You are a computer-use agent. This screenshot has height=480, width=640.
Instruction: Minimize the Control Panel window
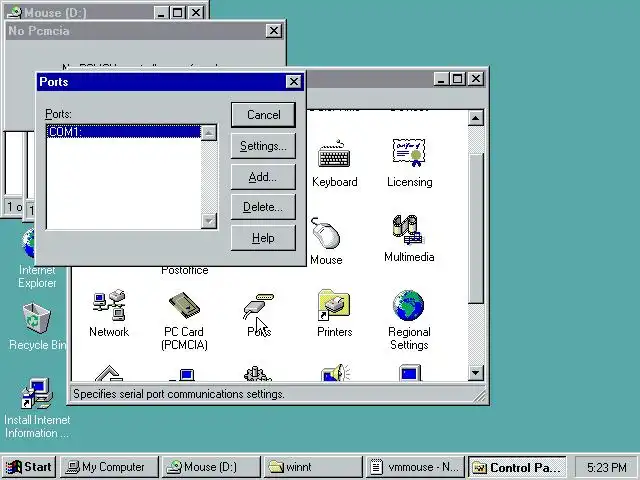point(441,78)
